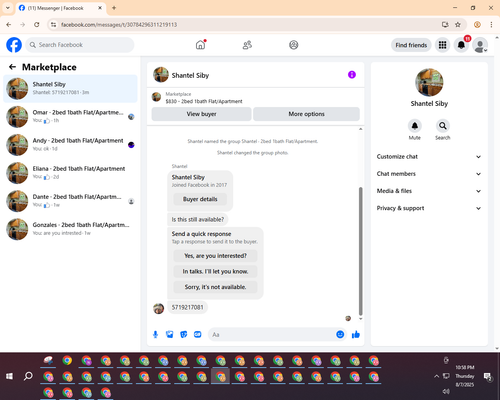
Task: Open the taskbar clock and date
Action: [x=465, y=376]
